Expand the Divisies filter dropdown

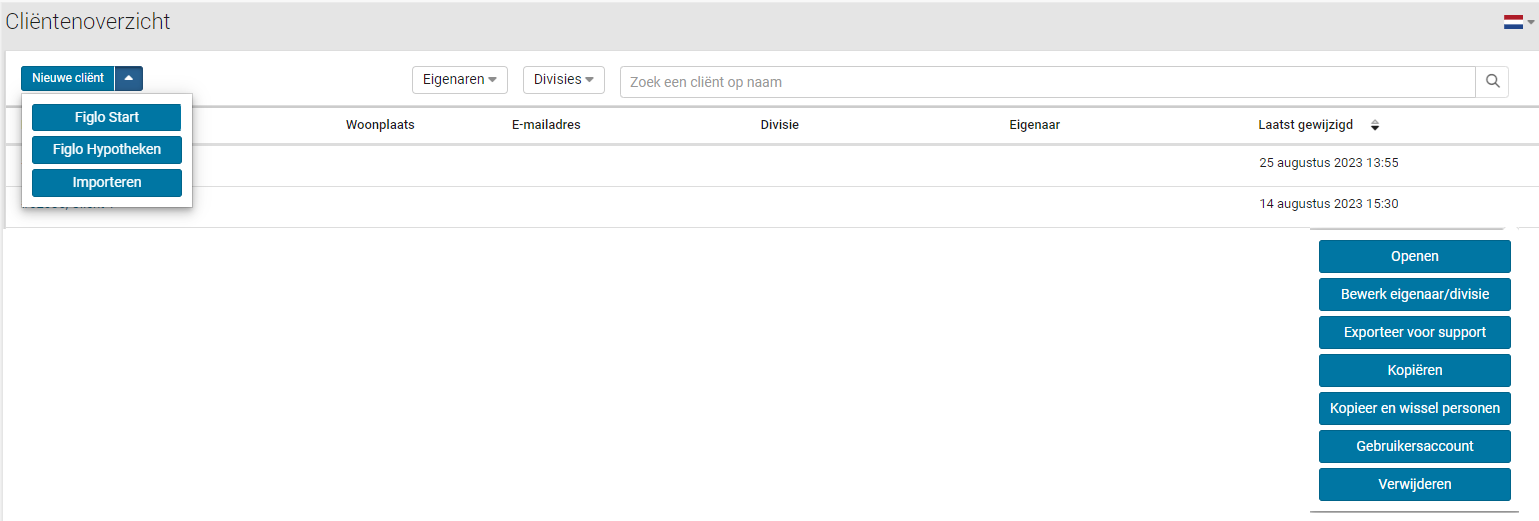click(x=563, y=80)
